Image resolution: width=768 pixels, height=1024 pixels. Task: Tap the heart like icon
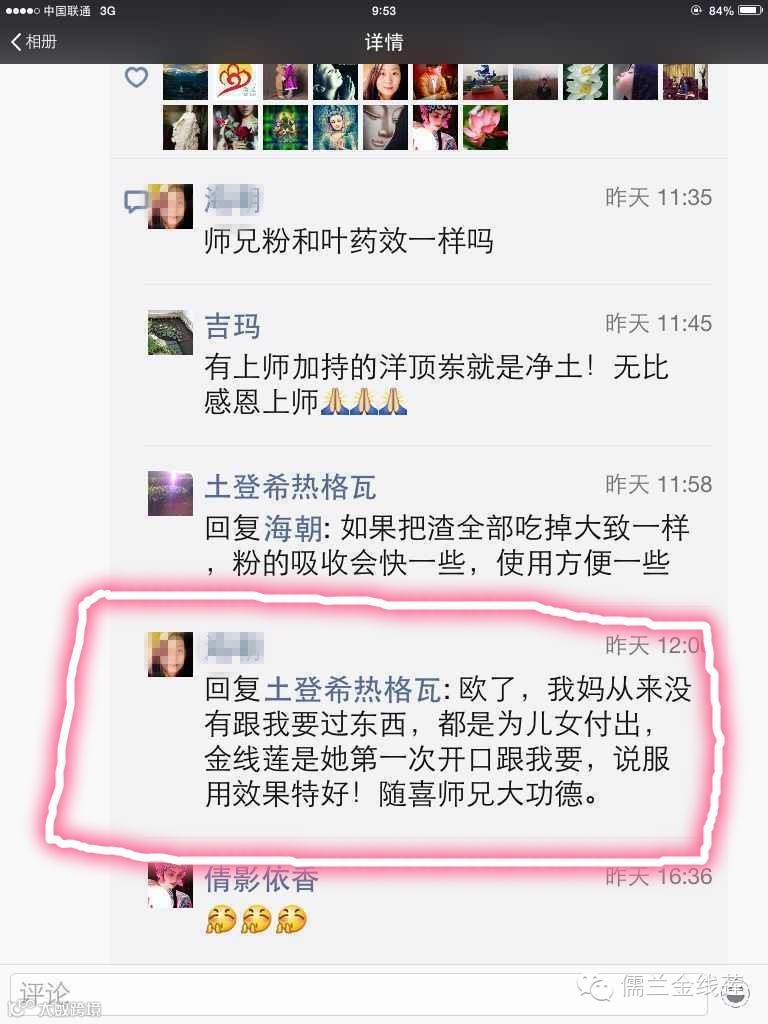tap(136, 77)
